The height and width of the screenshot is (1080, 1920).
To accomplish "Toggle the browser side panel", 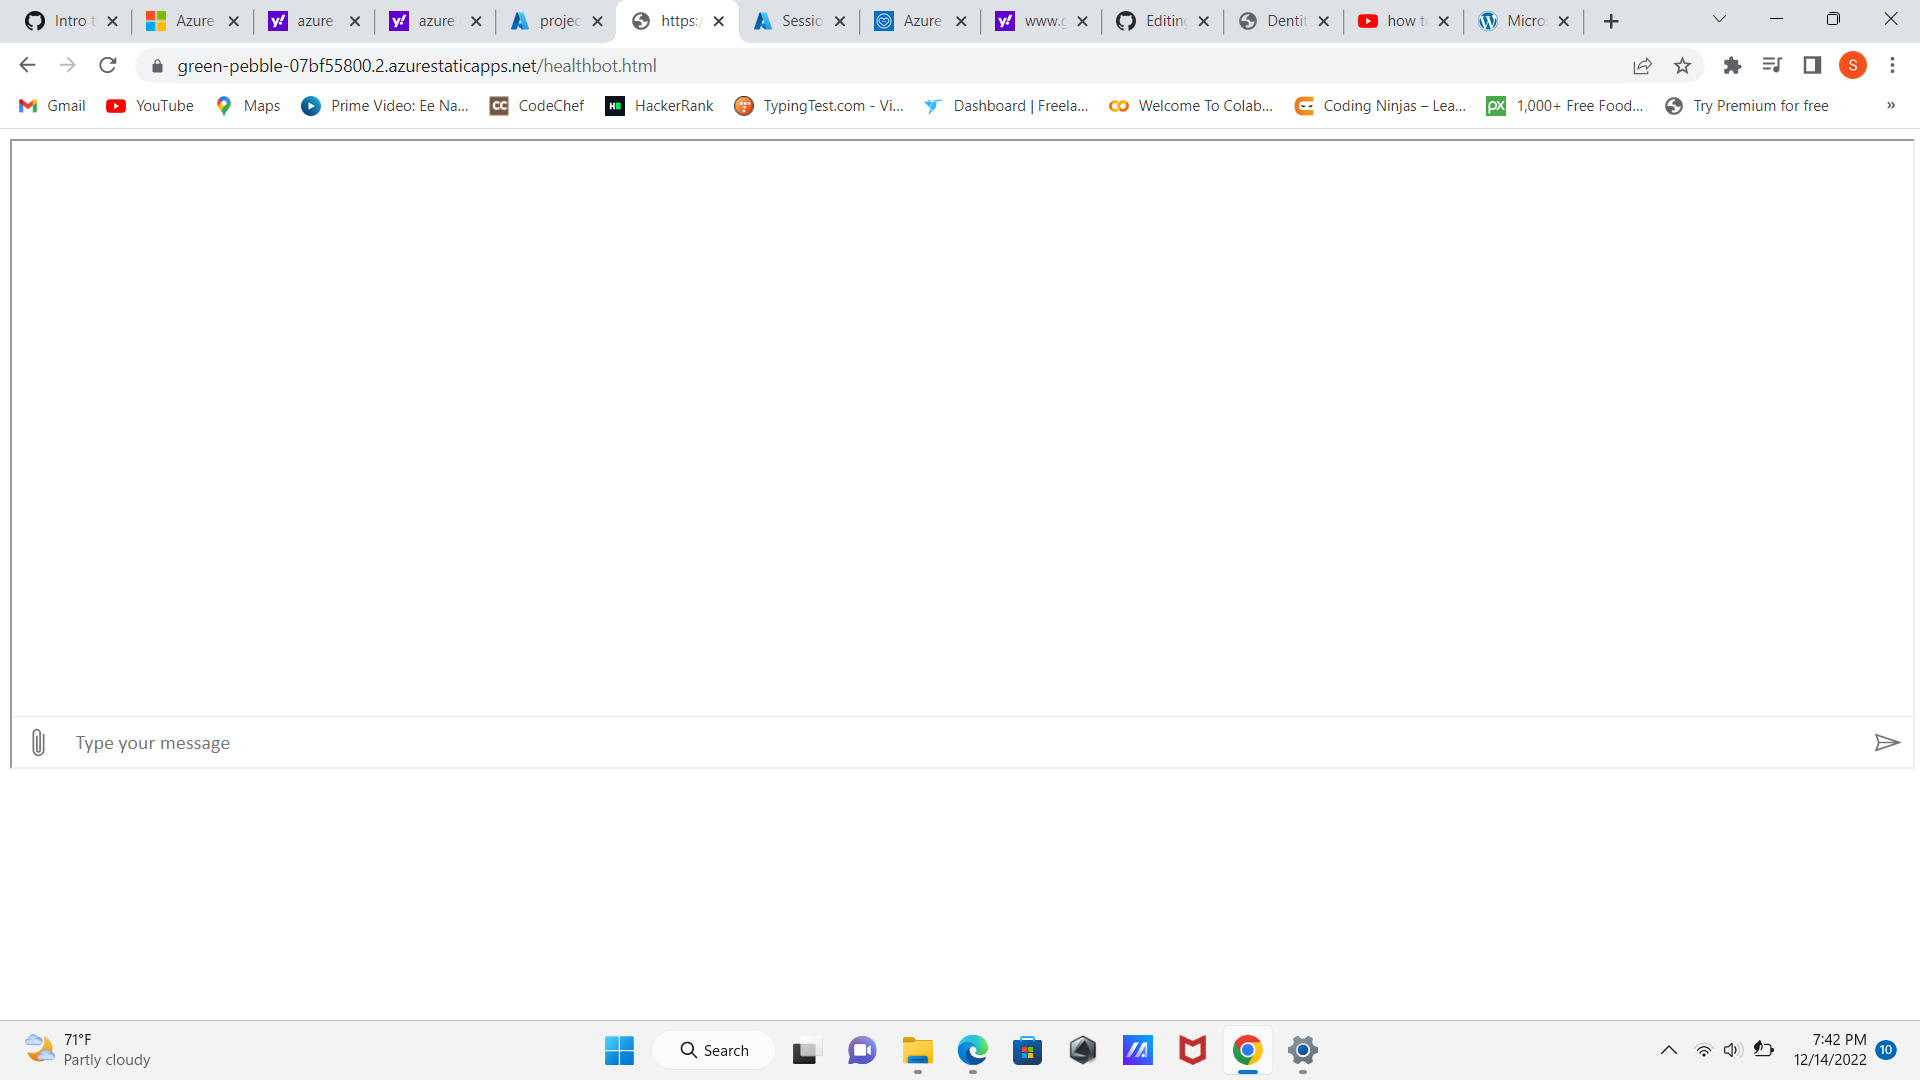I will pos(1812,66).
